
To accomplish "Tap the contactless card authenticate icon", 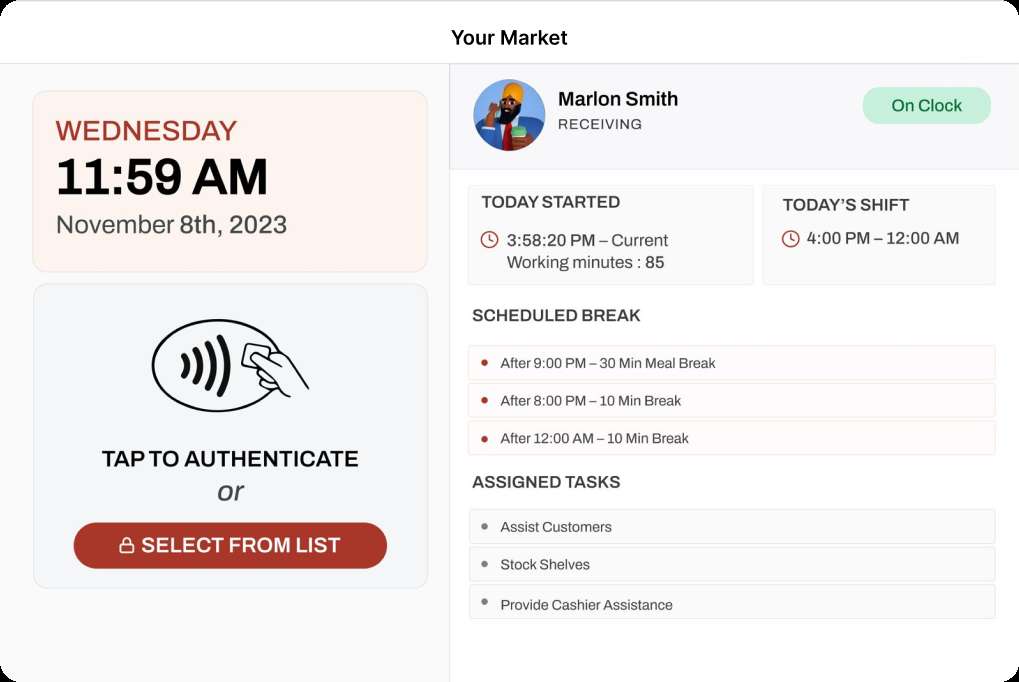I will click(x=230, y=365).
